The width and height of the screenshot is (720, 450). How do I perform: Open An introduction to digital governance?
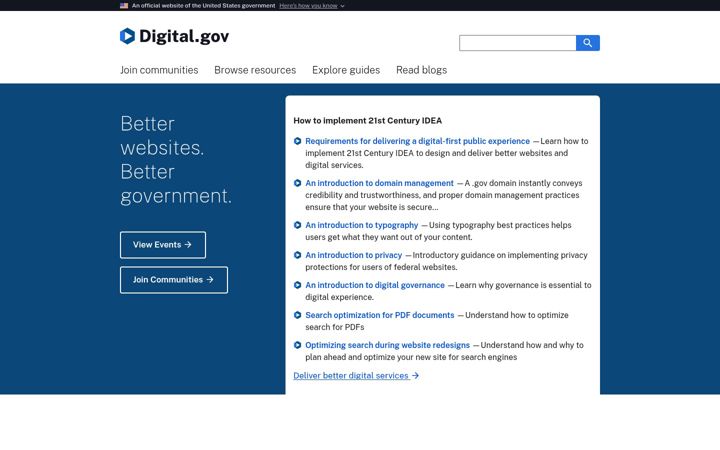[x=375, y=285]
